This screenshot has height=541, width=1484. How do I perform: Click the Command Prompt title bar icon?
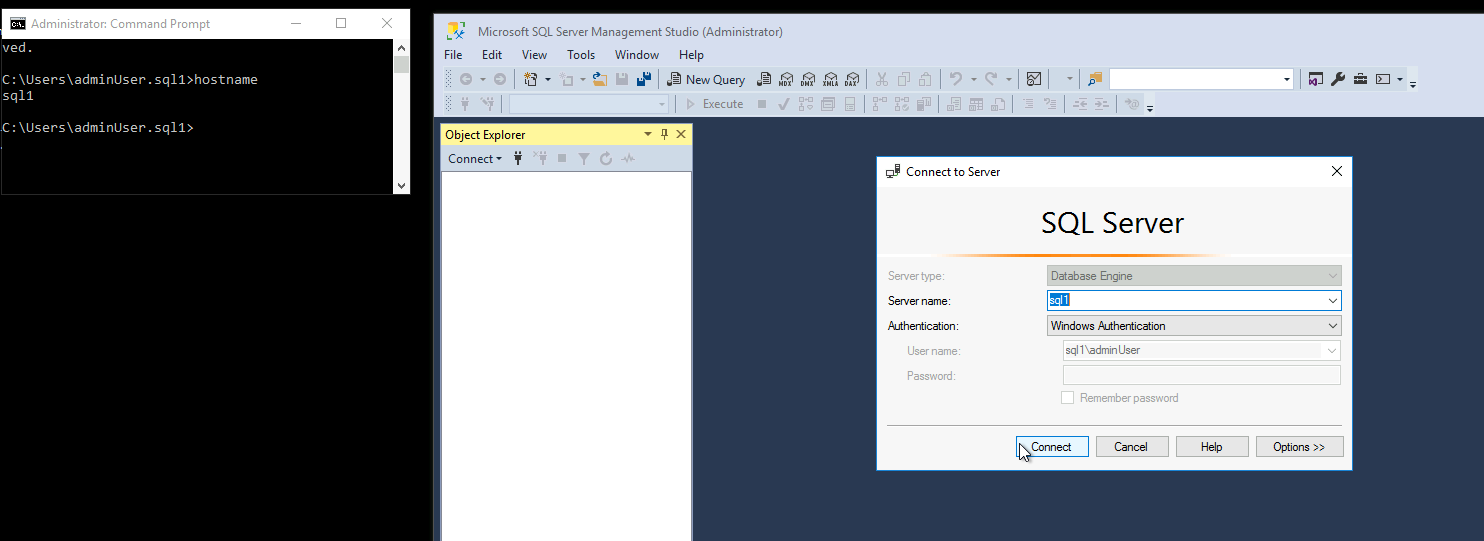[x=17, y=23]
